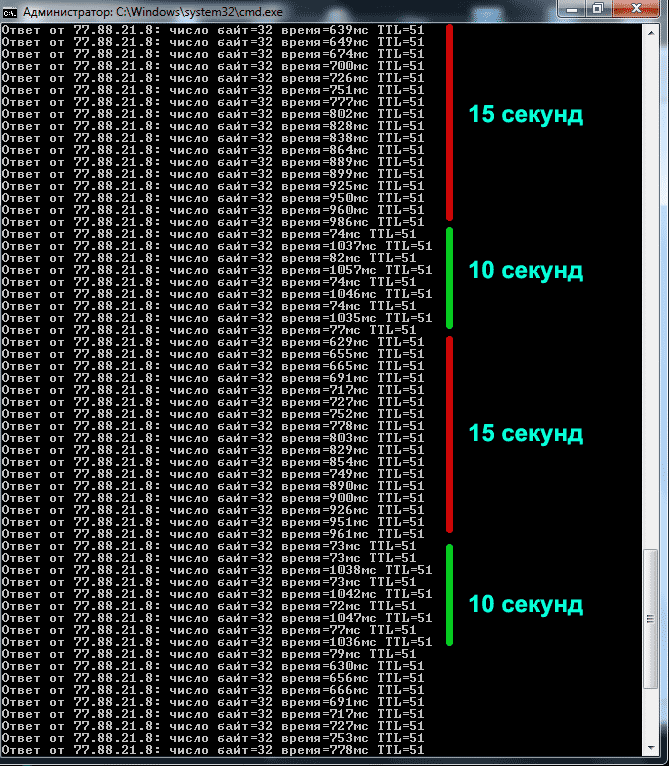
Task: Click the line with время=1036мс
Action: [x=216, y=642]
